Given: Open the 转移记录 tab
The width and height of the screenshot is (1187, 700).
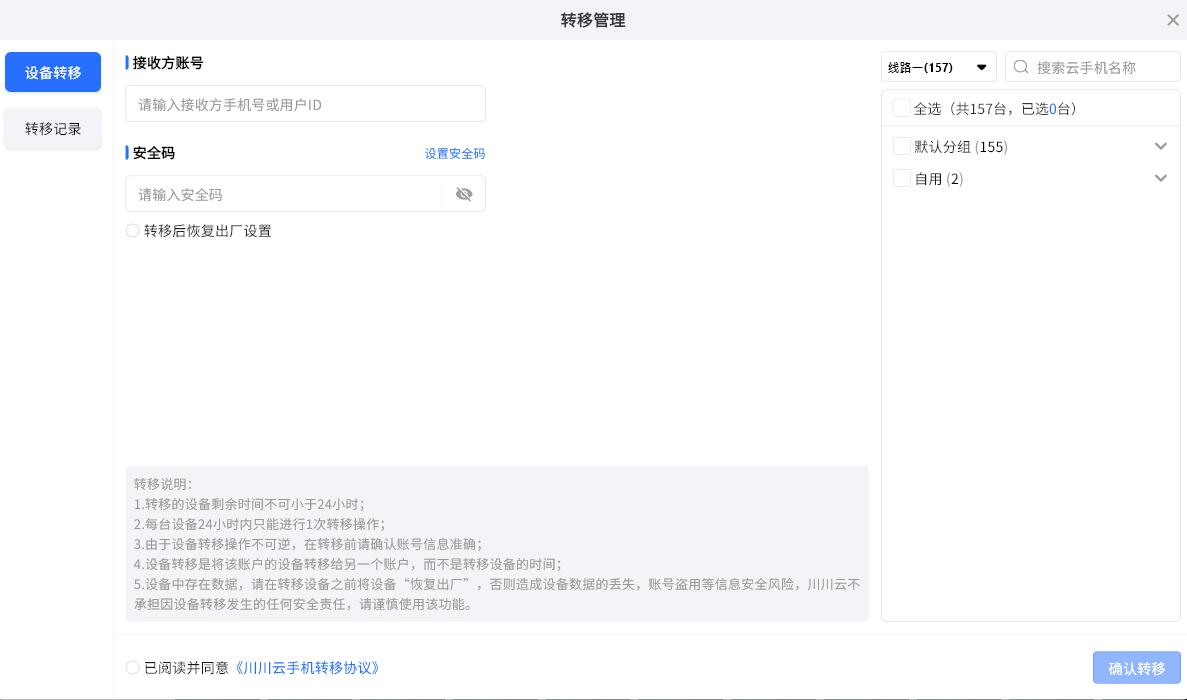Looking at the screenshot, I should pyautogui.click(x=53, y=129).
